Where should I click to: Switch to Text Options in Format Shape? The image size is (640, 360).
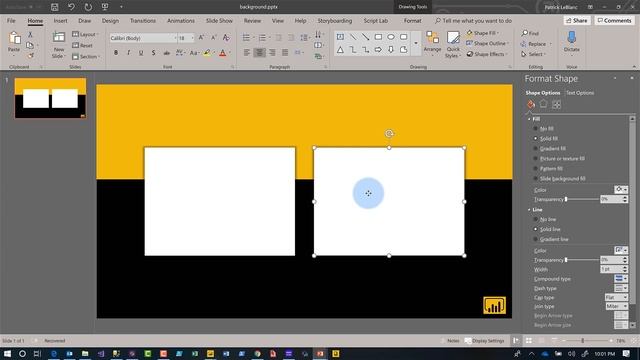[x=580, y=93]
